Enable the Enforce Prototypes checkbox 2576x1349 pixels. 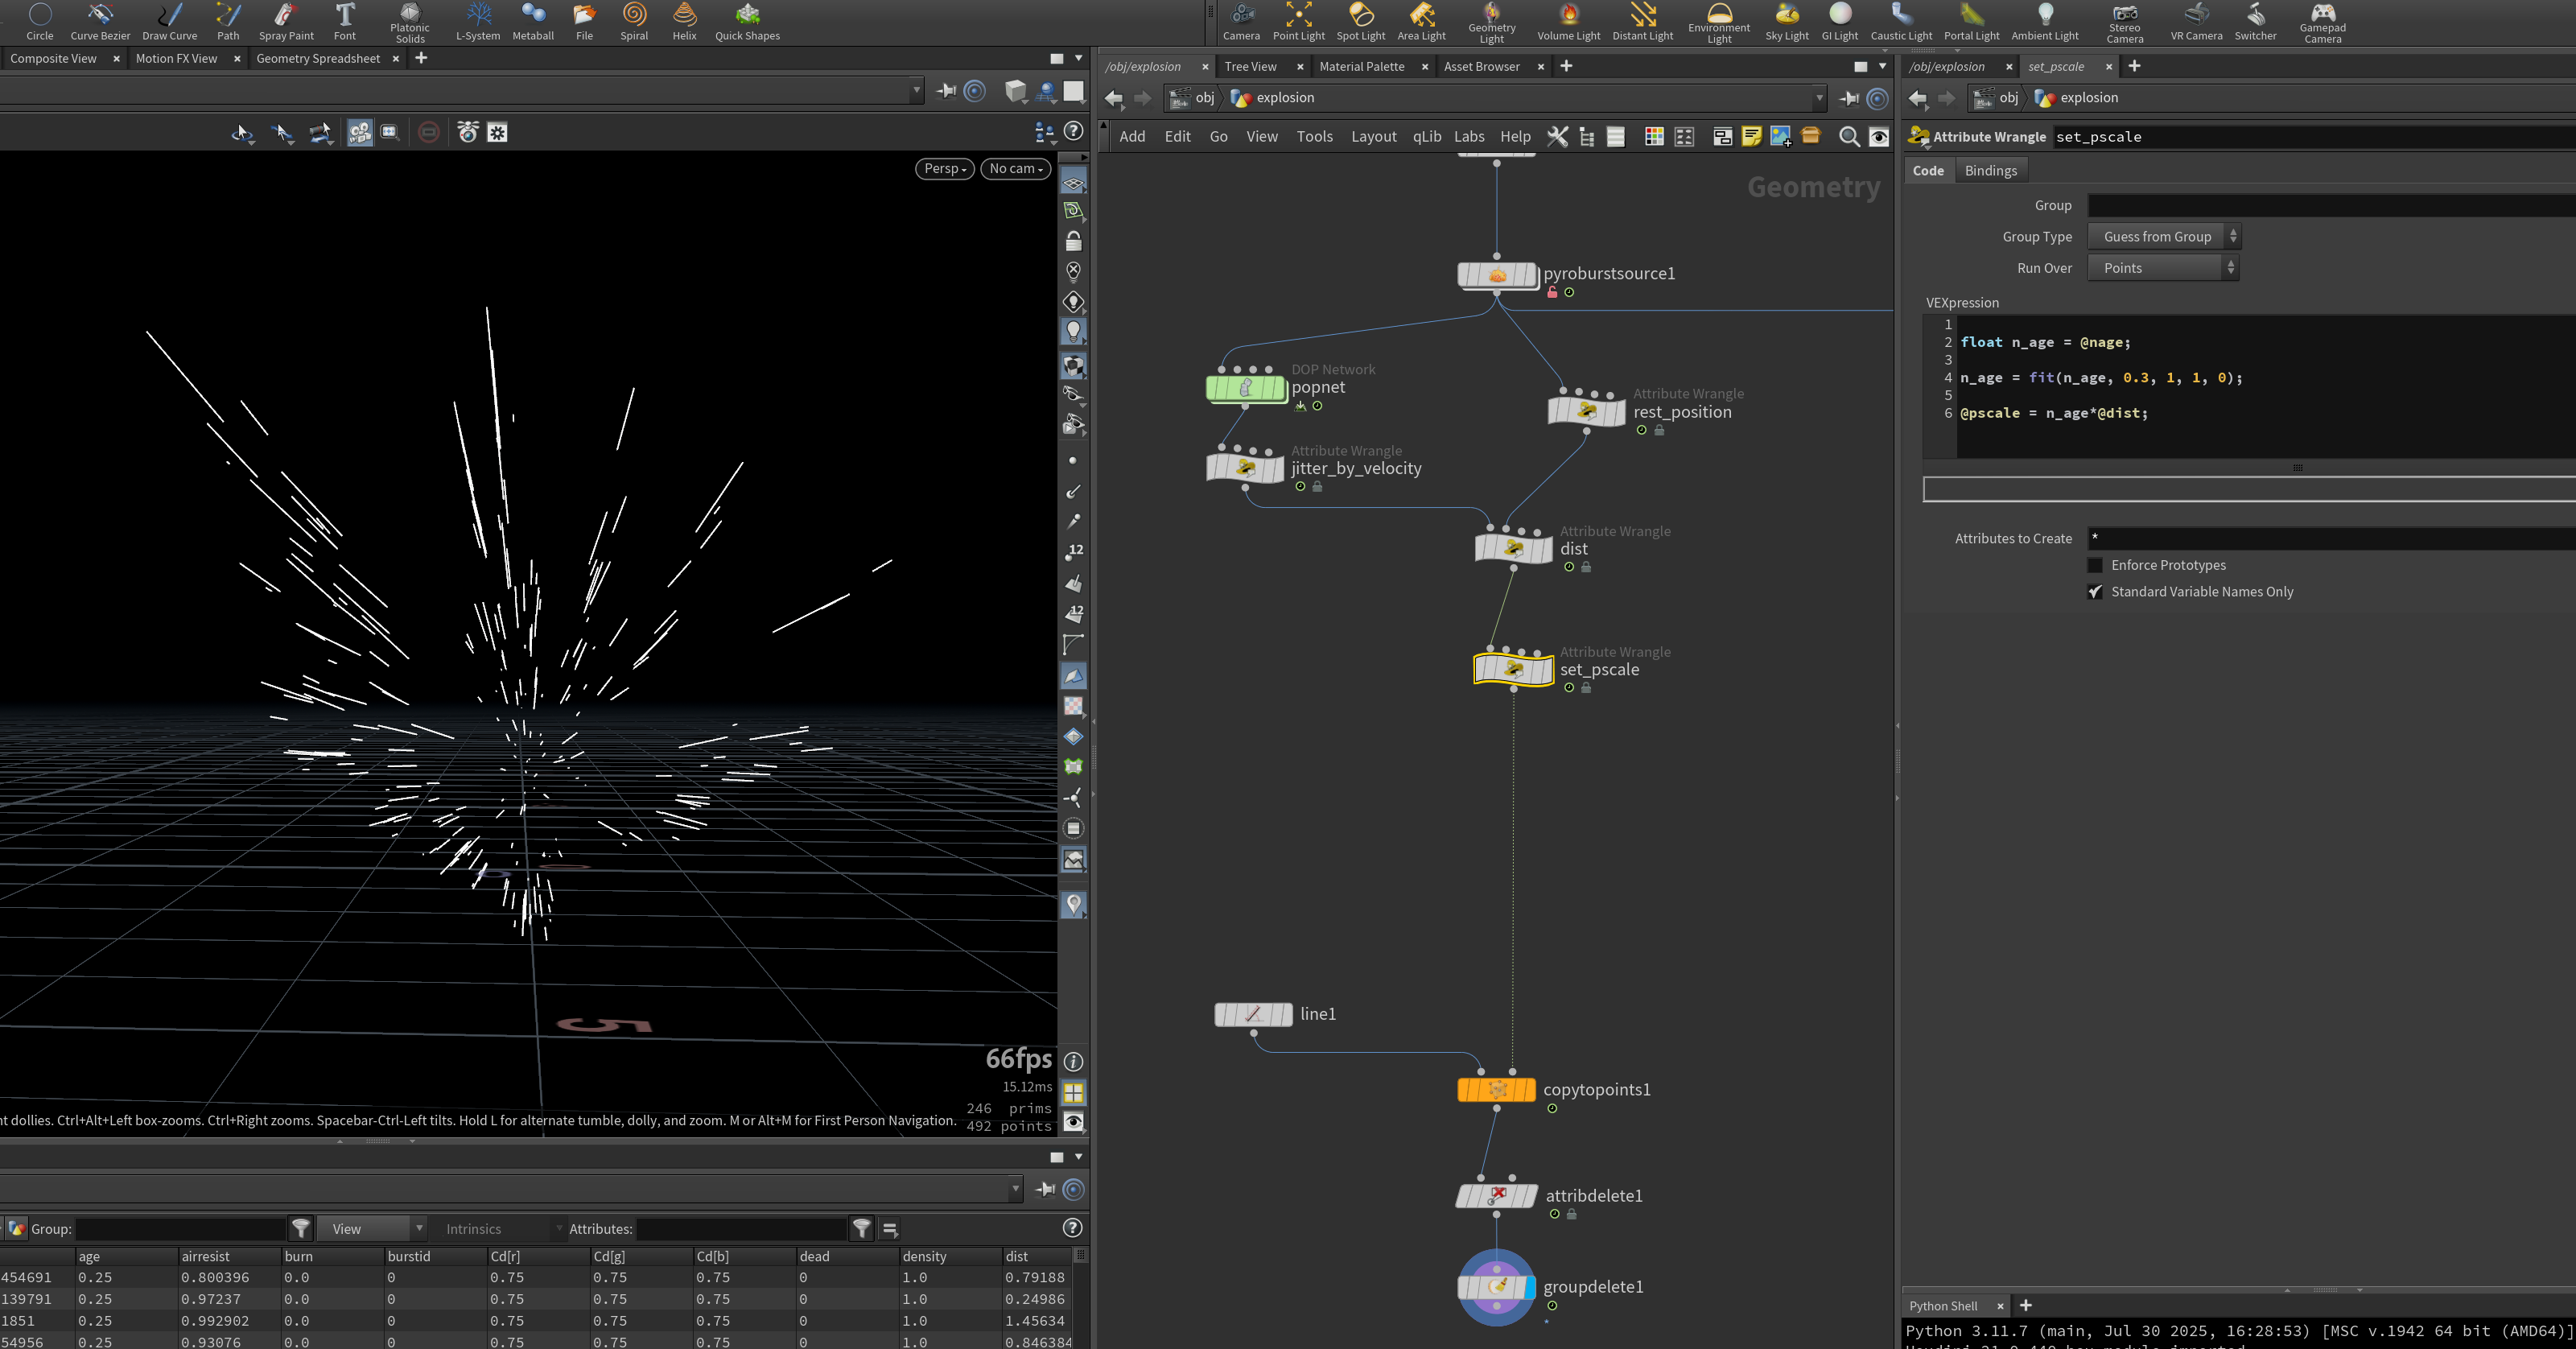2095,566
